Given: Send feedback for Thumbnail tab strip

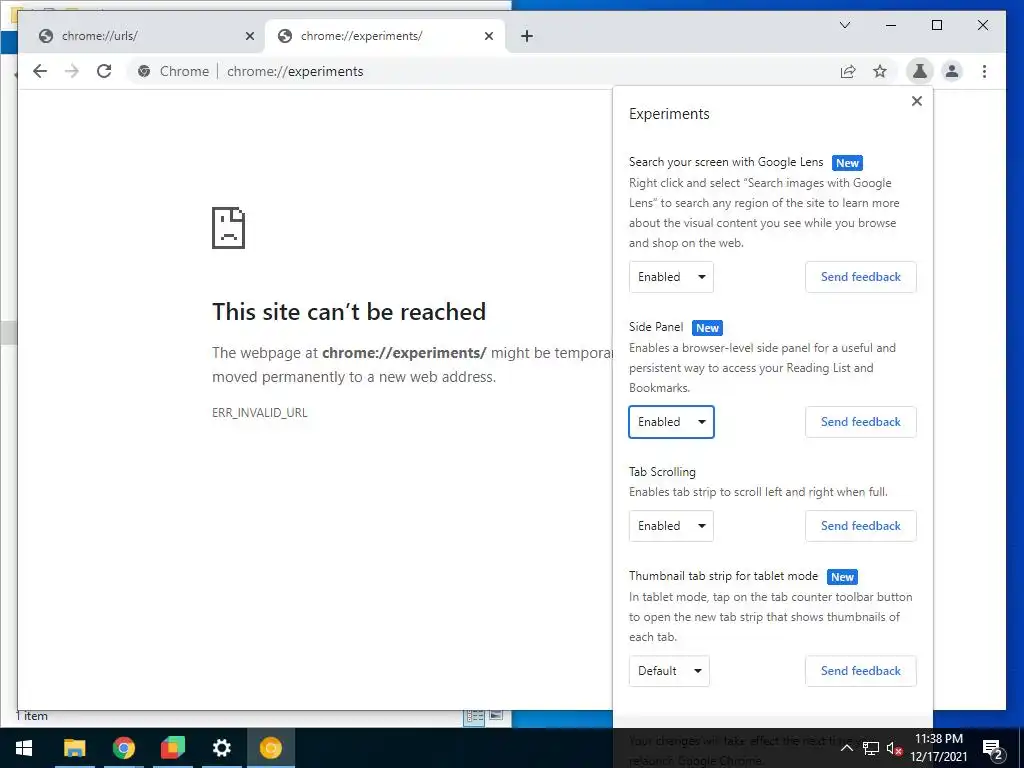Looking at the screenshot, I should pyautogui.click(x=861, y=671).
